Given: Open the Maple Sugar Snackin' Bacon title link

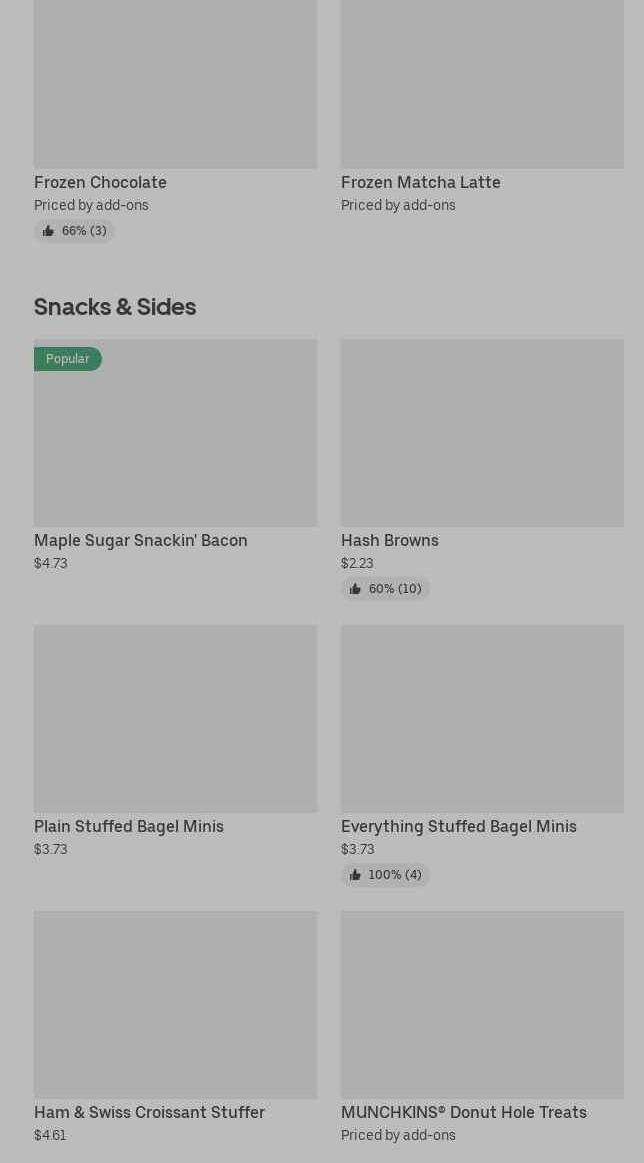Looking at the screenshot, I should [141, 540].
